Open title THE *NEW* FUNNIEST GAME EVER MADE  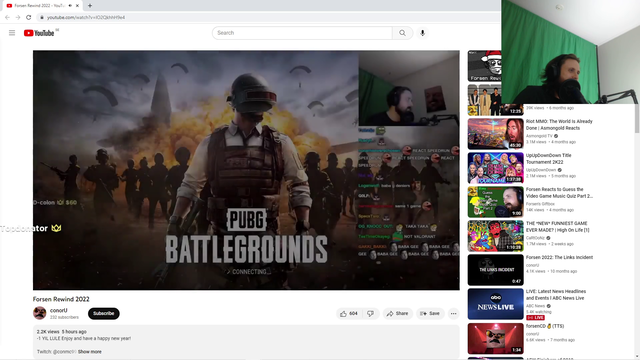tap(557, 227)
